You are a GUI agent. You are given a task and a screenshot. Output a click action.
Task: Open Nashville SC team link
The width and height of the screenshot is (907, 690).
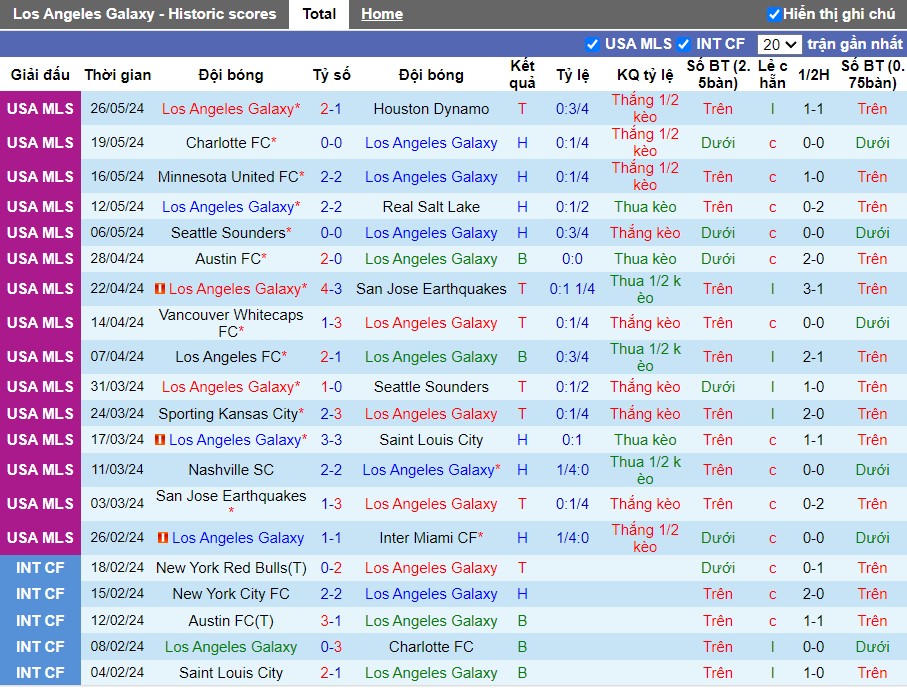click(231, 470)
